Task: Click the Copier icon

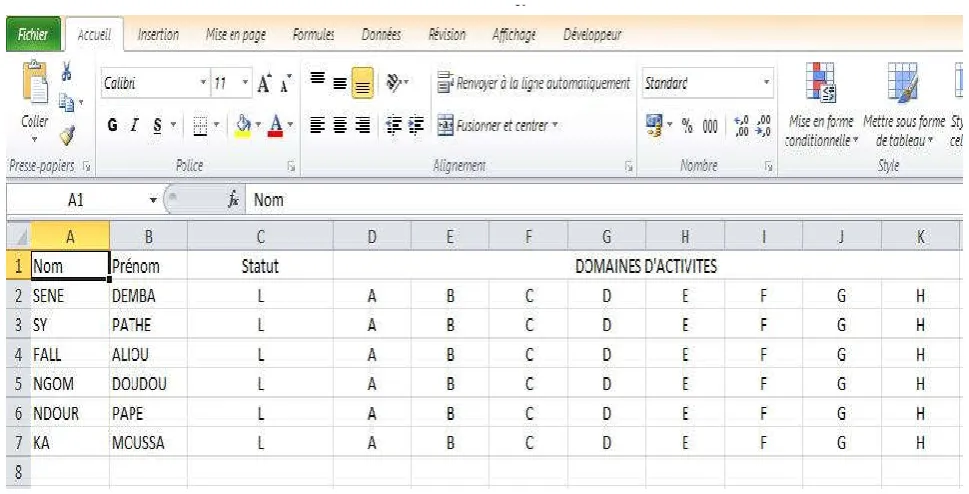Action: pos(66,101)
